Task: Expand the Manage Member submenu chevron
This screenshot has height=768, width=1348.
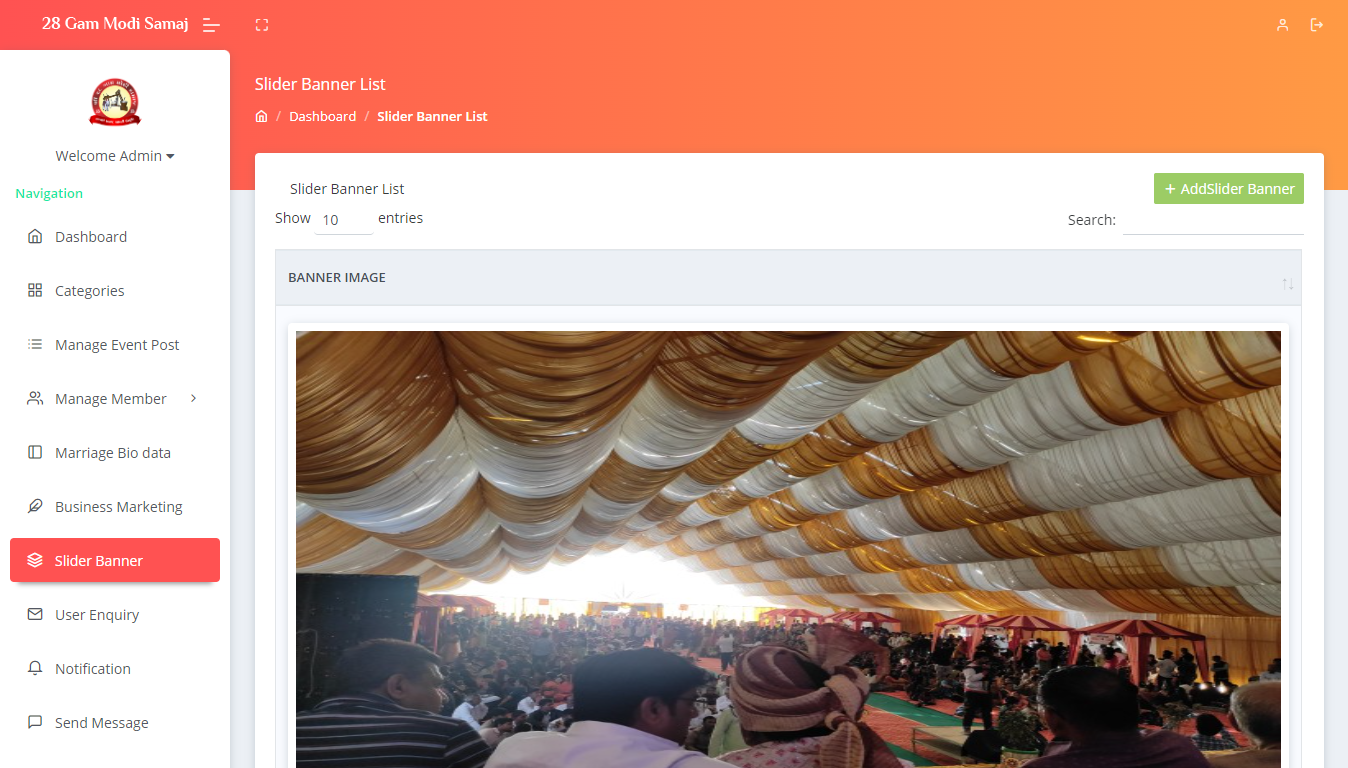Action: click(194, 398)
